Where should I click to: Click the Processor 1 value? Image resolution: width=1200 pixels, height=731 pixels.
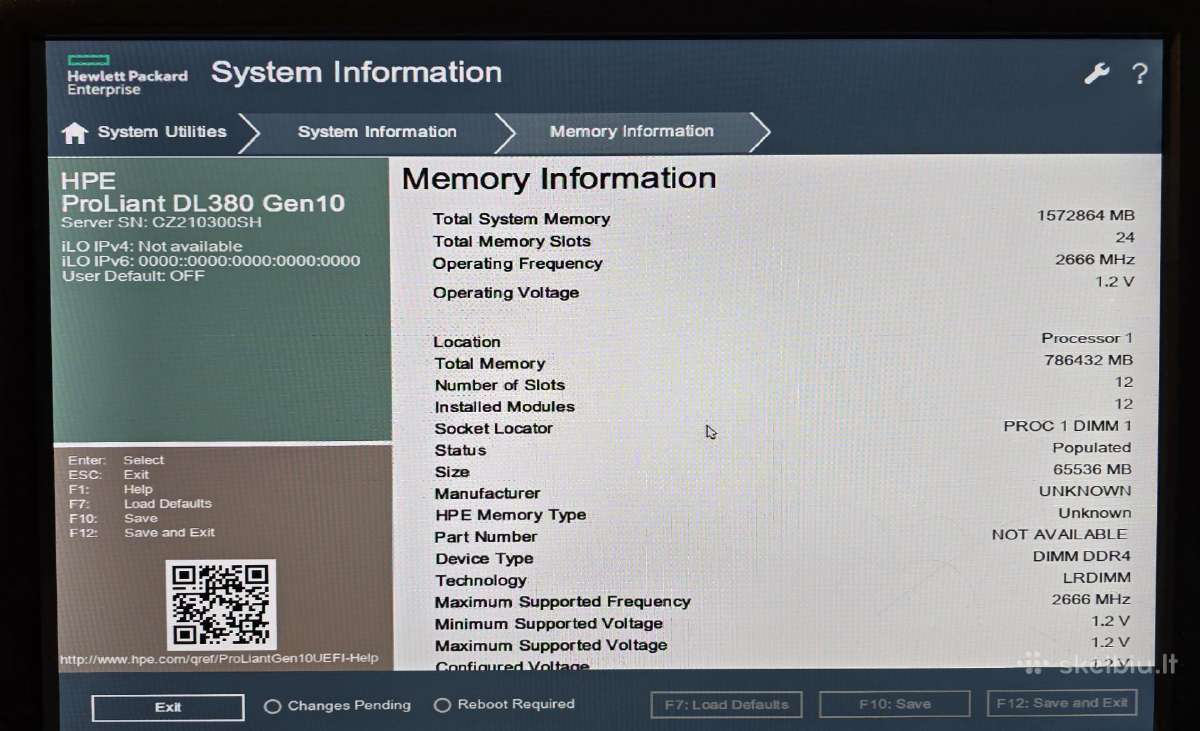pos(1087,338)
